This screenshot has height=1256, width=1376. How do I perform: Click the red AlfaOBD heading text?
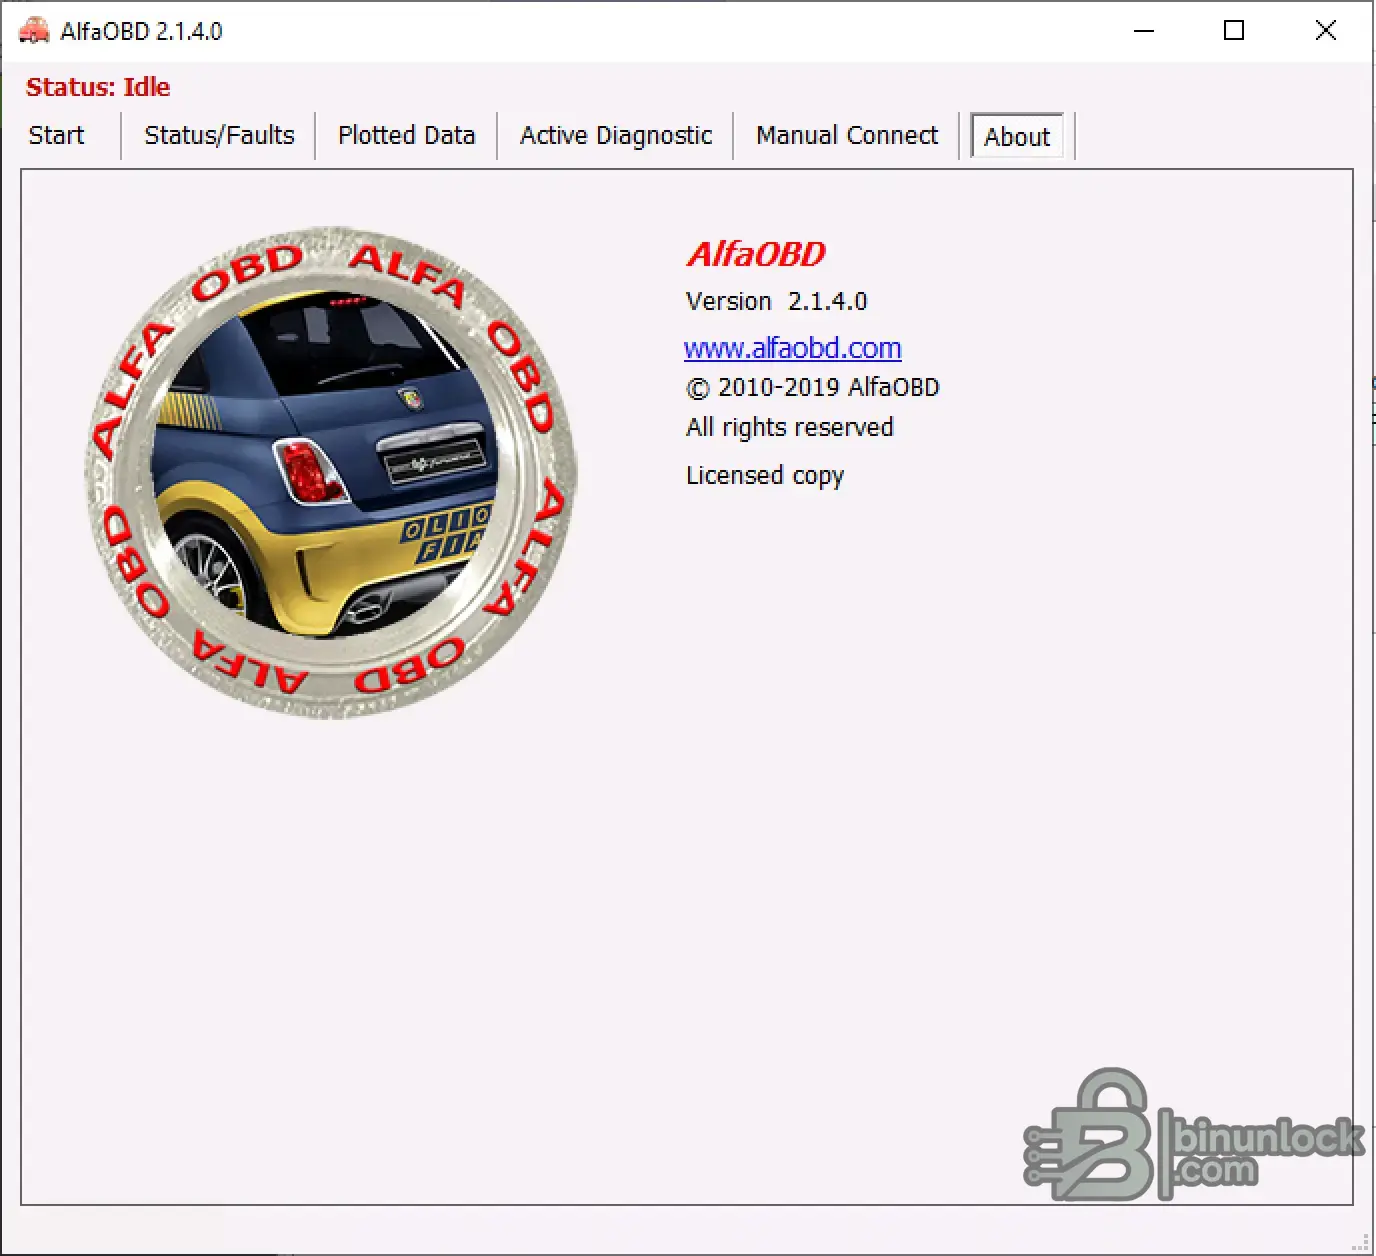pos(756,254)
